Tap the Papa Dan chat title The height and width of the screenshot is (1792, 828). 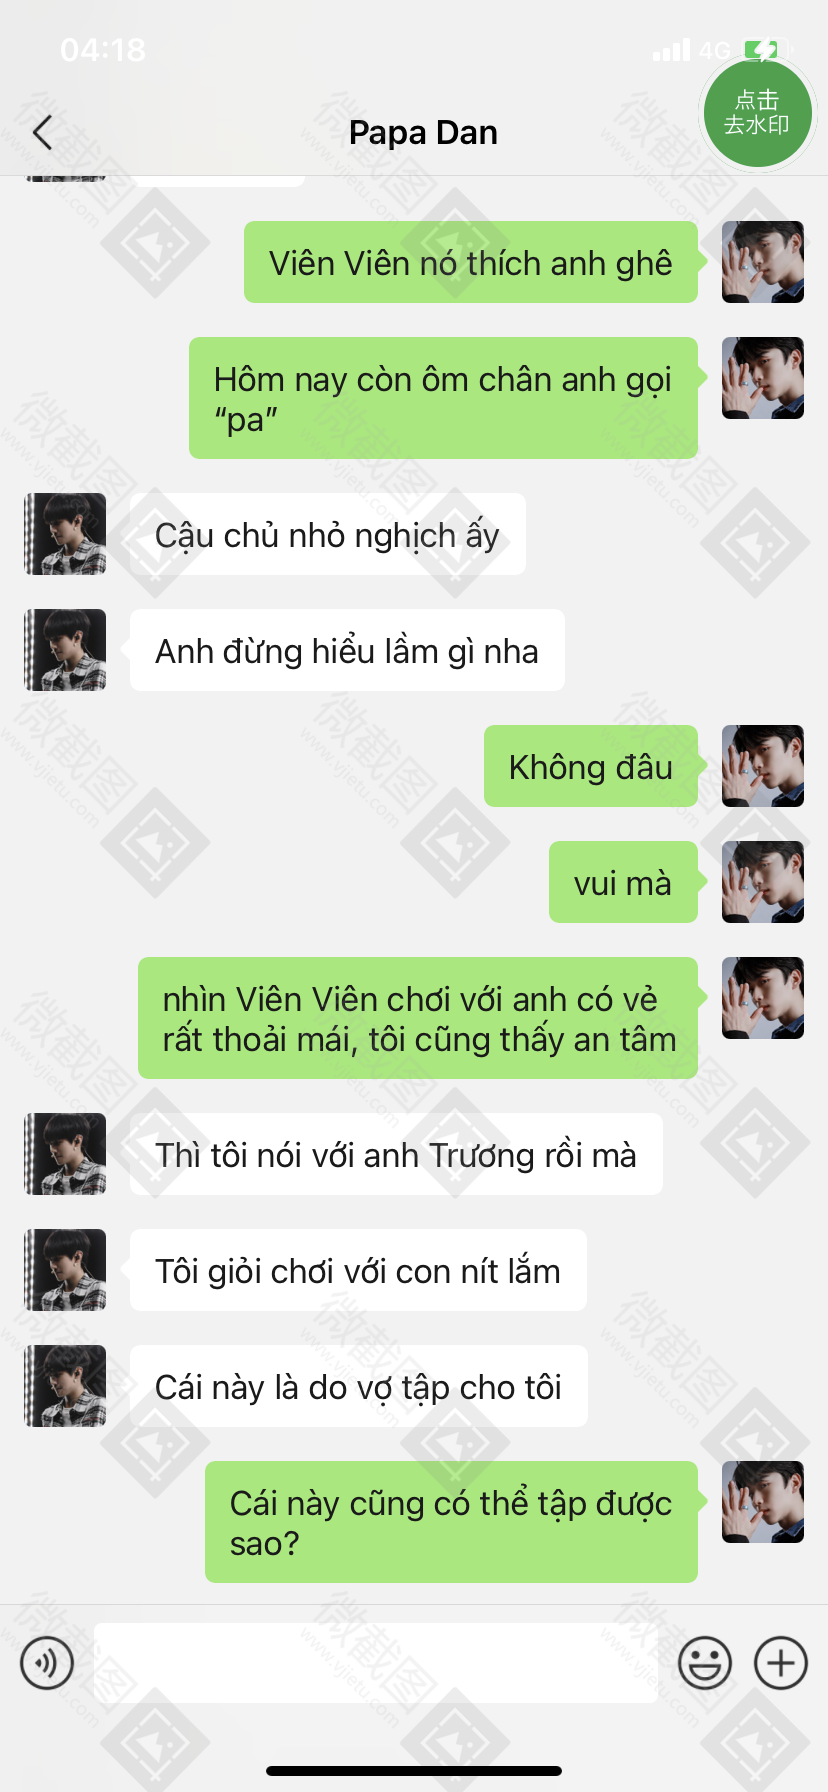tap(423, 132)
